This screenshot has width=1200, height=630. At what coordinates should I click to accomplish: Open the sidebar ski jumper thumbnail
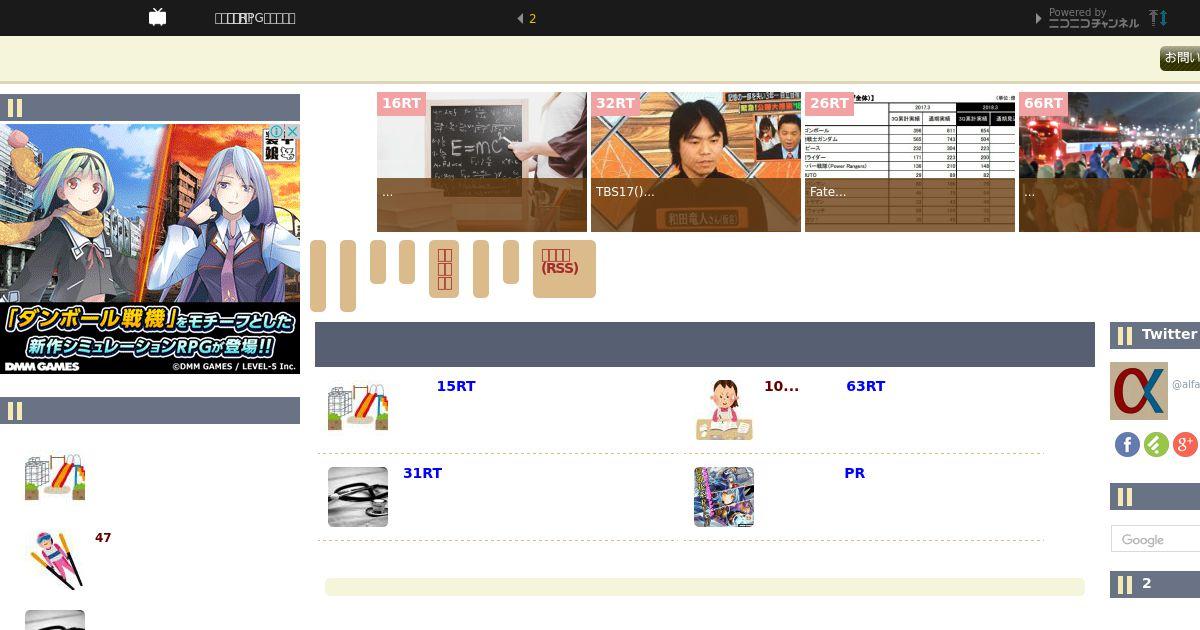(x=55, y=559)
